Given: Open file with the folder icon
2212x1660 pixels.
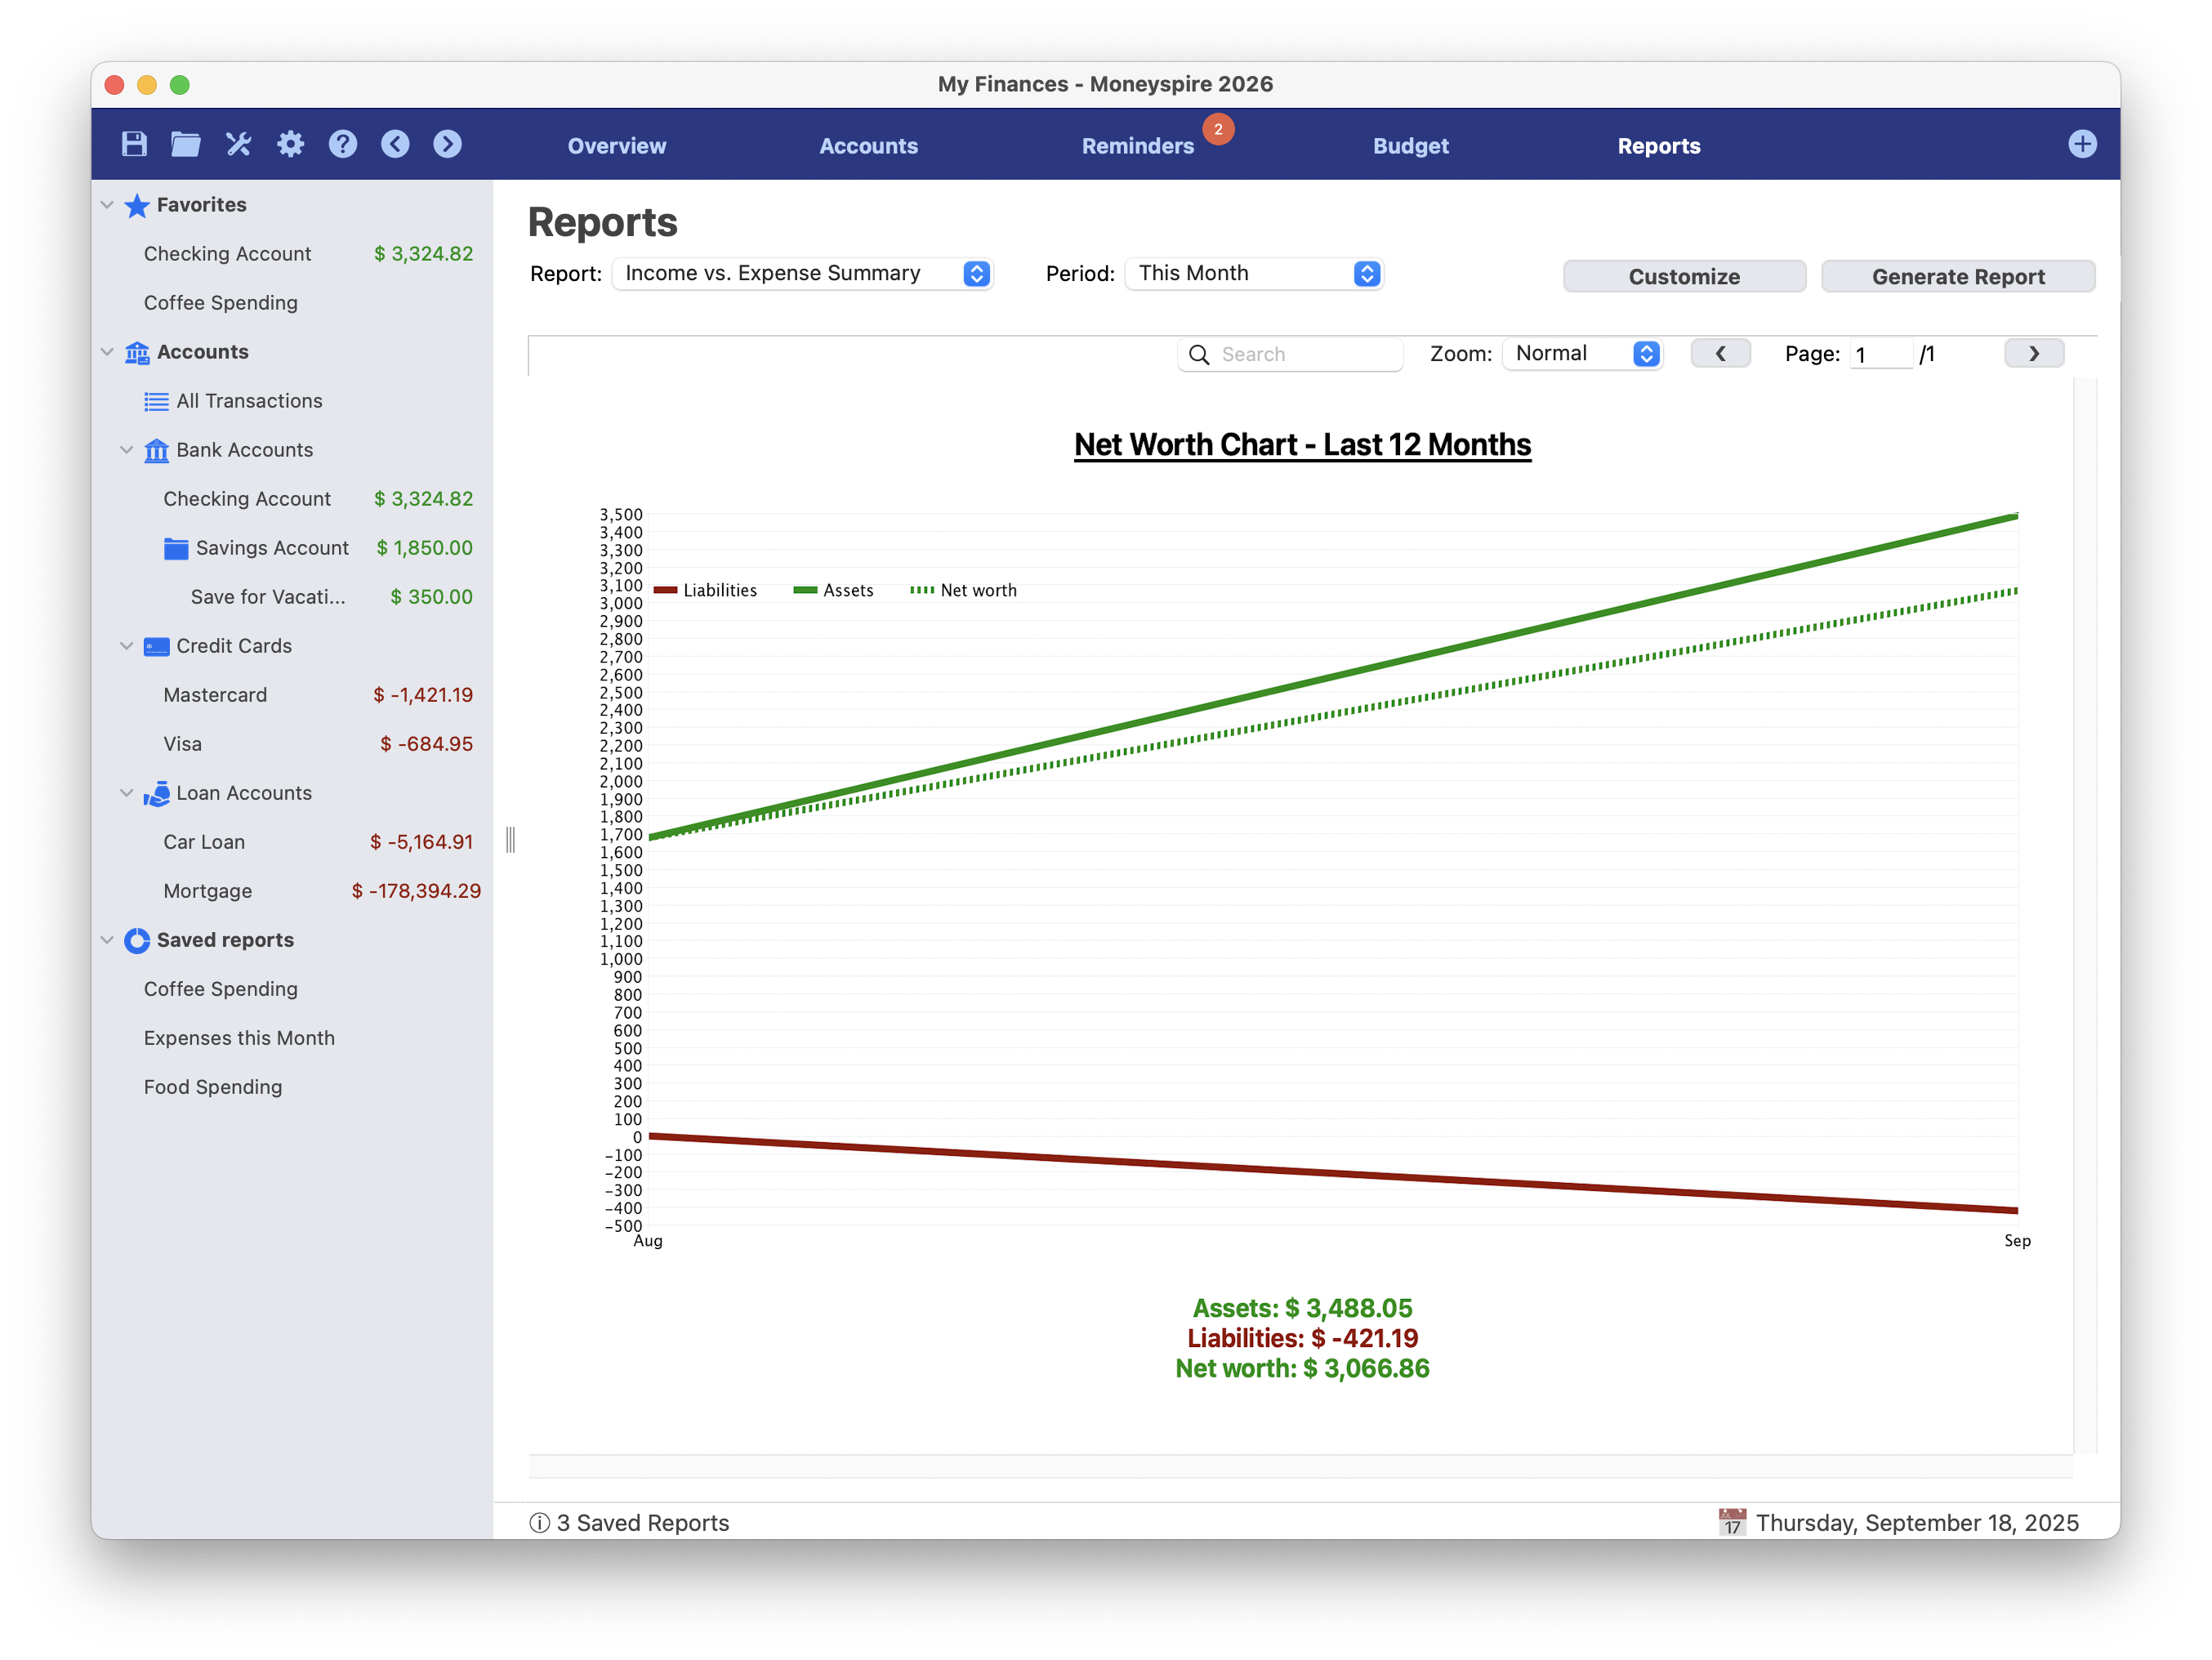Looking at the screenshot, I should [185, 144].
